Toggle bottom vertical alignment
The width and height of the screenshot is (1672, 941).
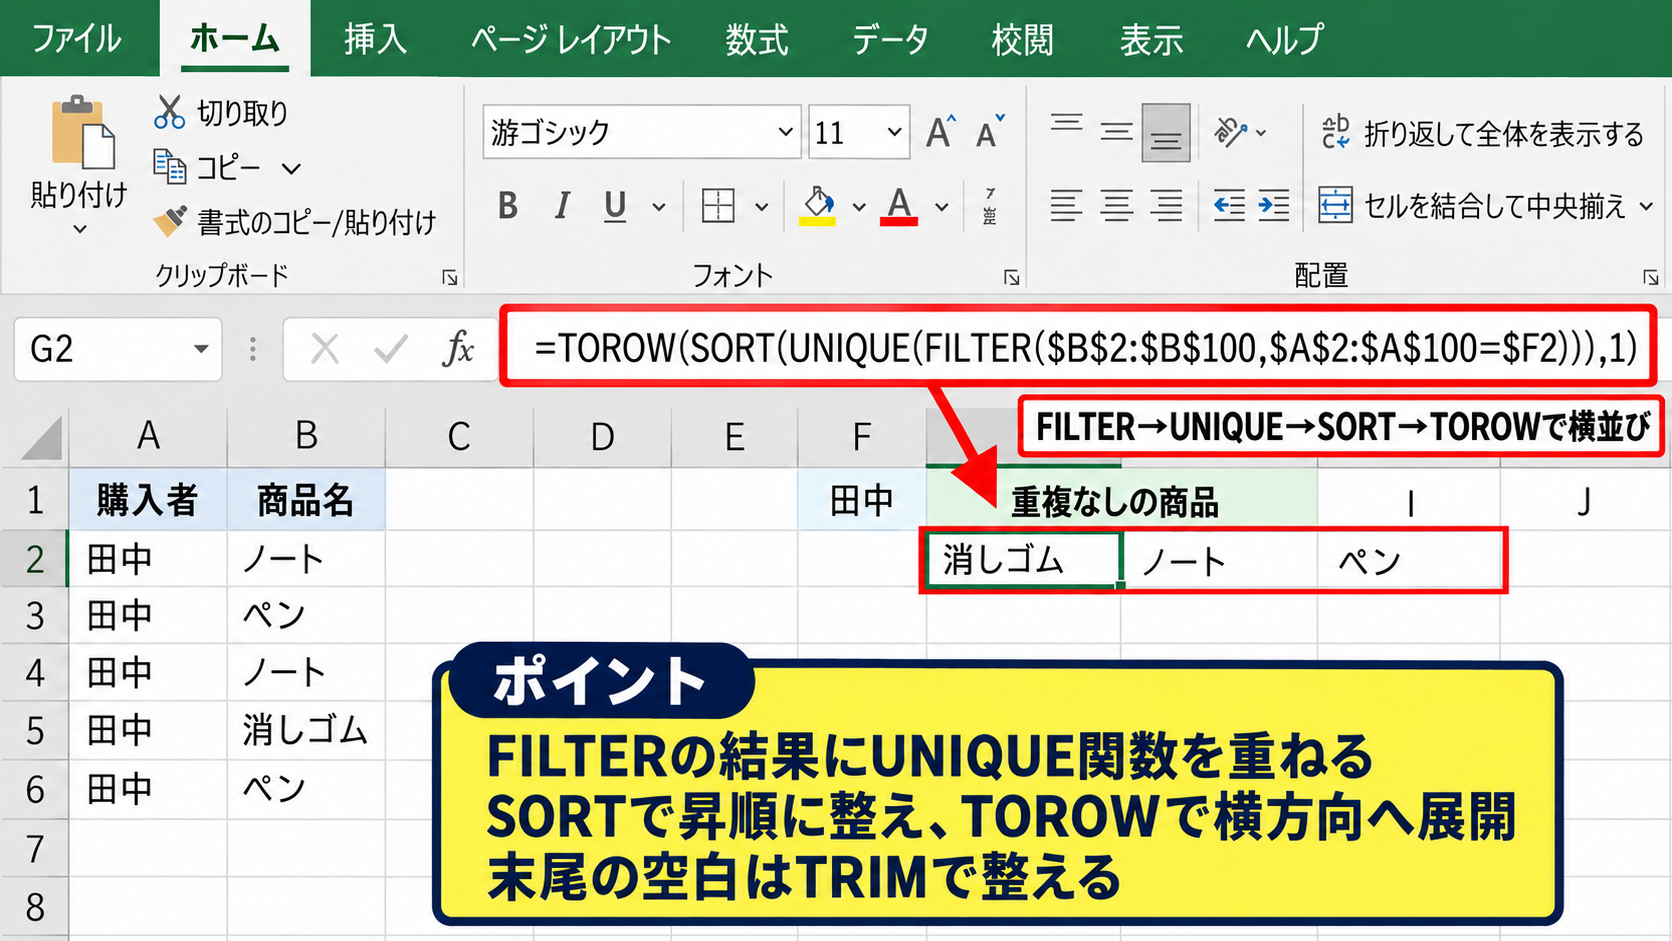click(1166, 132)
